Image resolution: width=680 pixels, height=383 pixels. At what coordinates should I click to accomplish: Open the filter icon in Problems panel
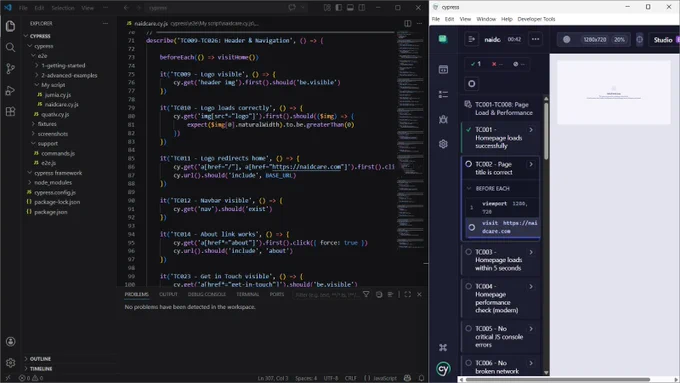coord(366,295)
